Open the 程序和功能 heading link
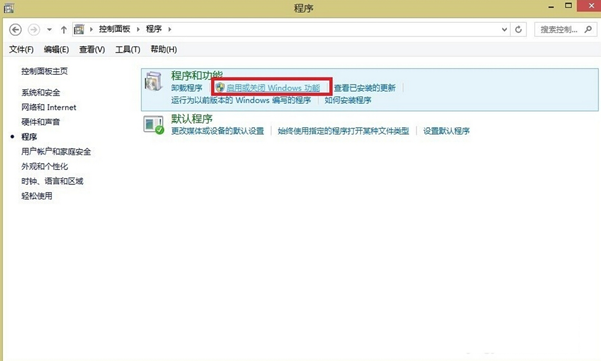 197,75
